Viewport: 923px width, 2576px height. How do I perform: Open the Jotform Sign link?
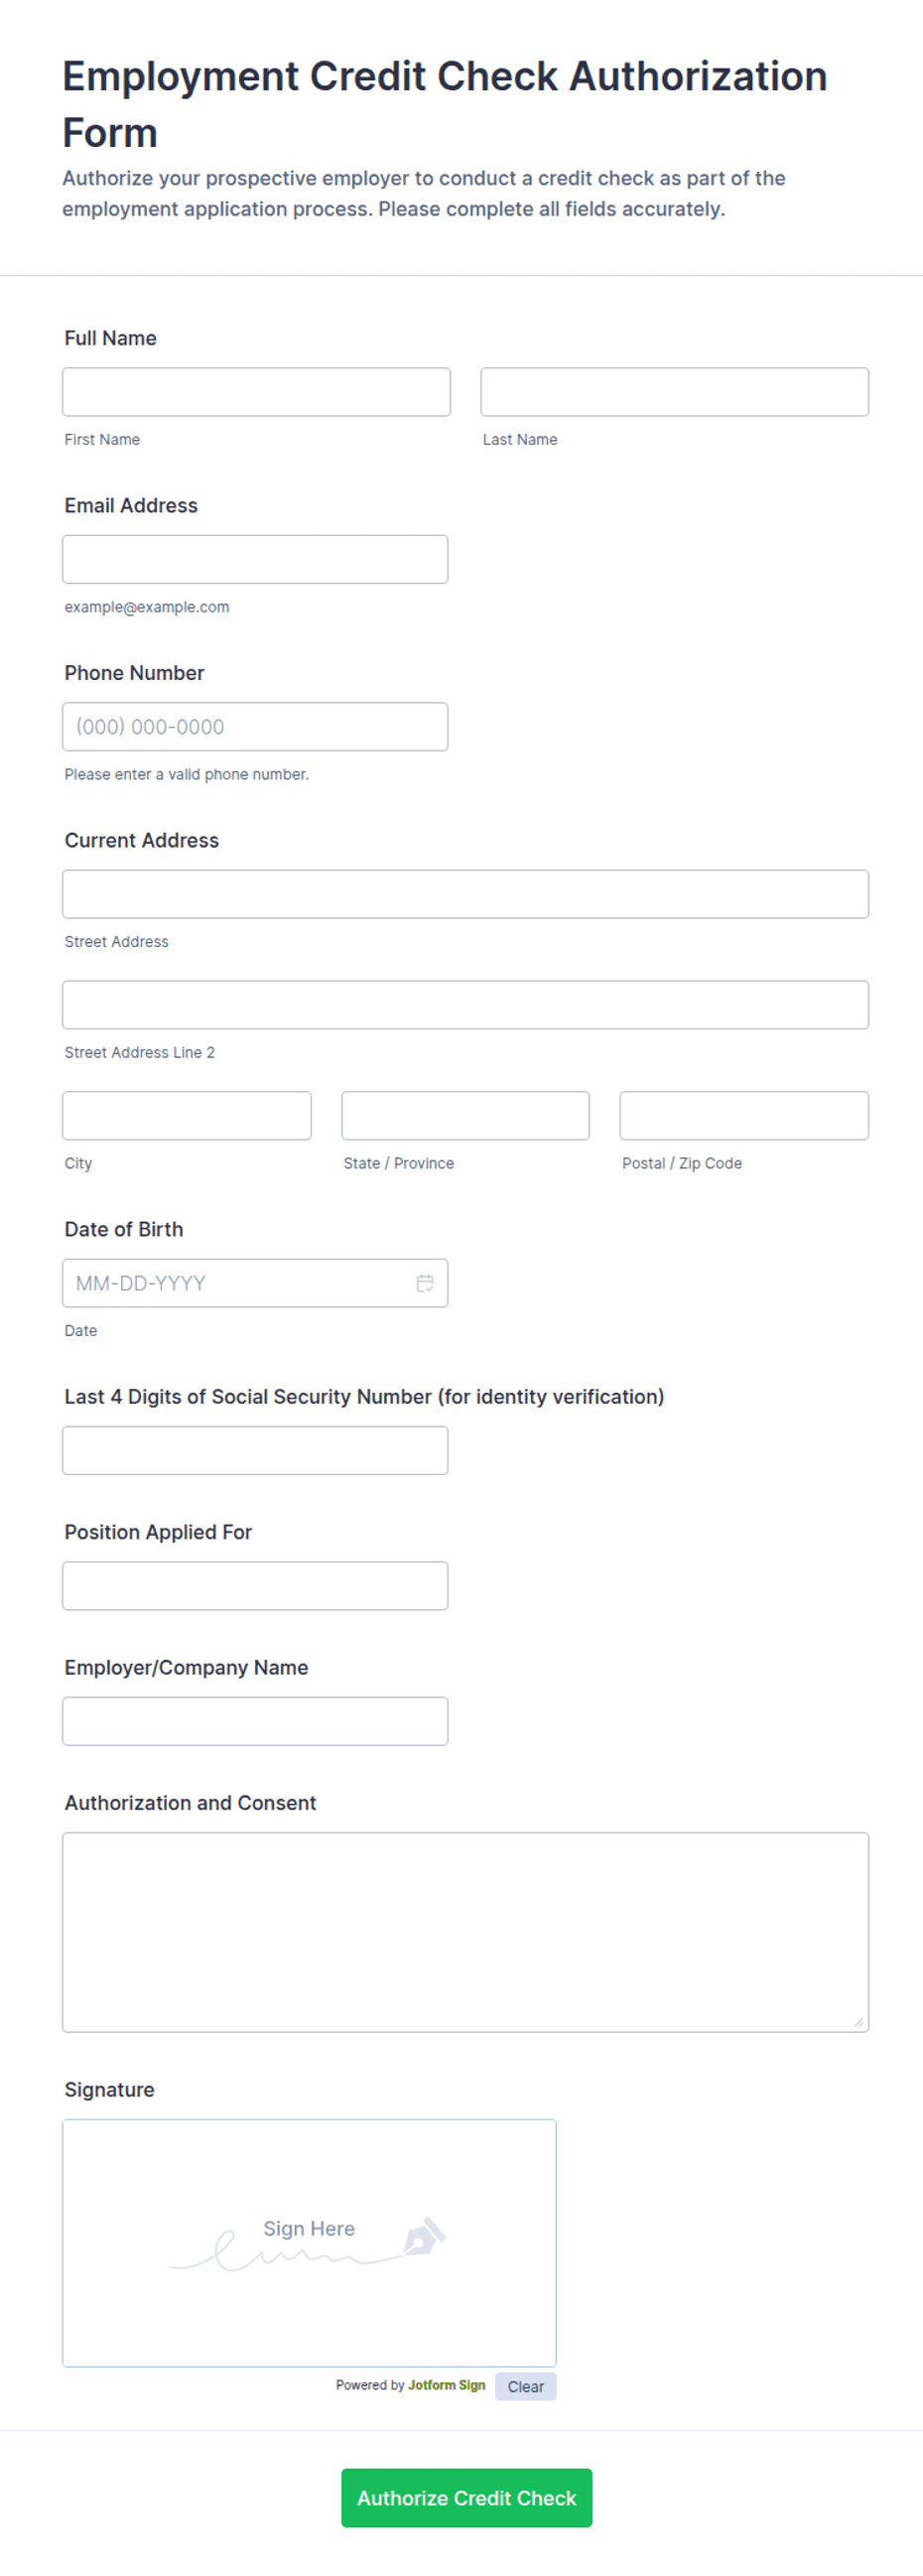point(446,2385)
